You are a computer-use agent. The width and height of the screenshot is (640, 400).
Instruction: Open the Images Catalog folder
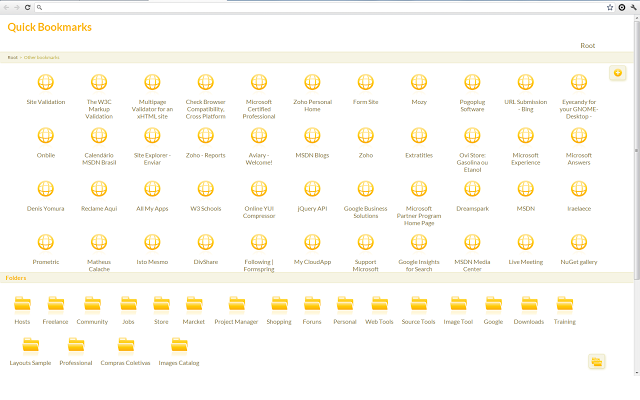(x=179, y=351)
